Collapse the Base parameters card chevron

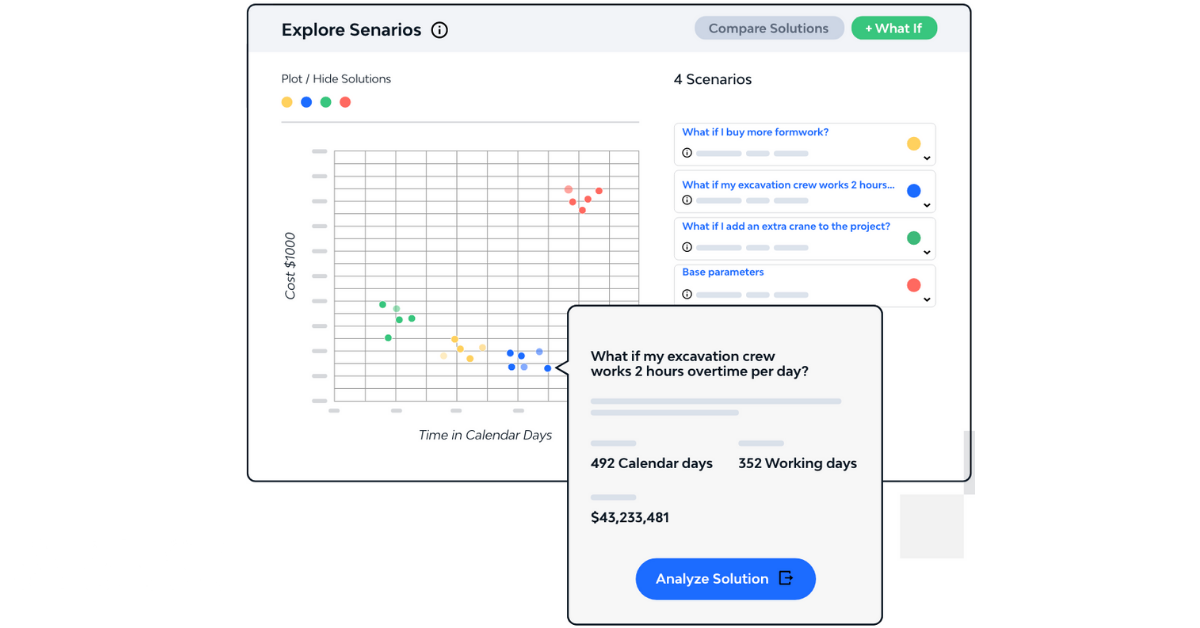click(x=928, y=301)
